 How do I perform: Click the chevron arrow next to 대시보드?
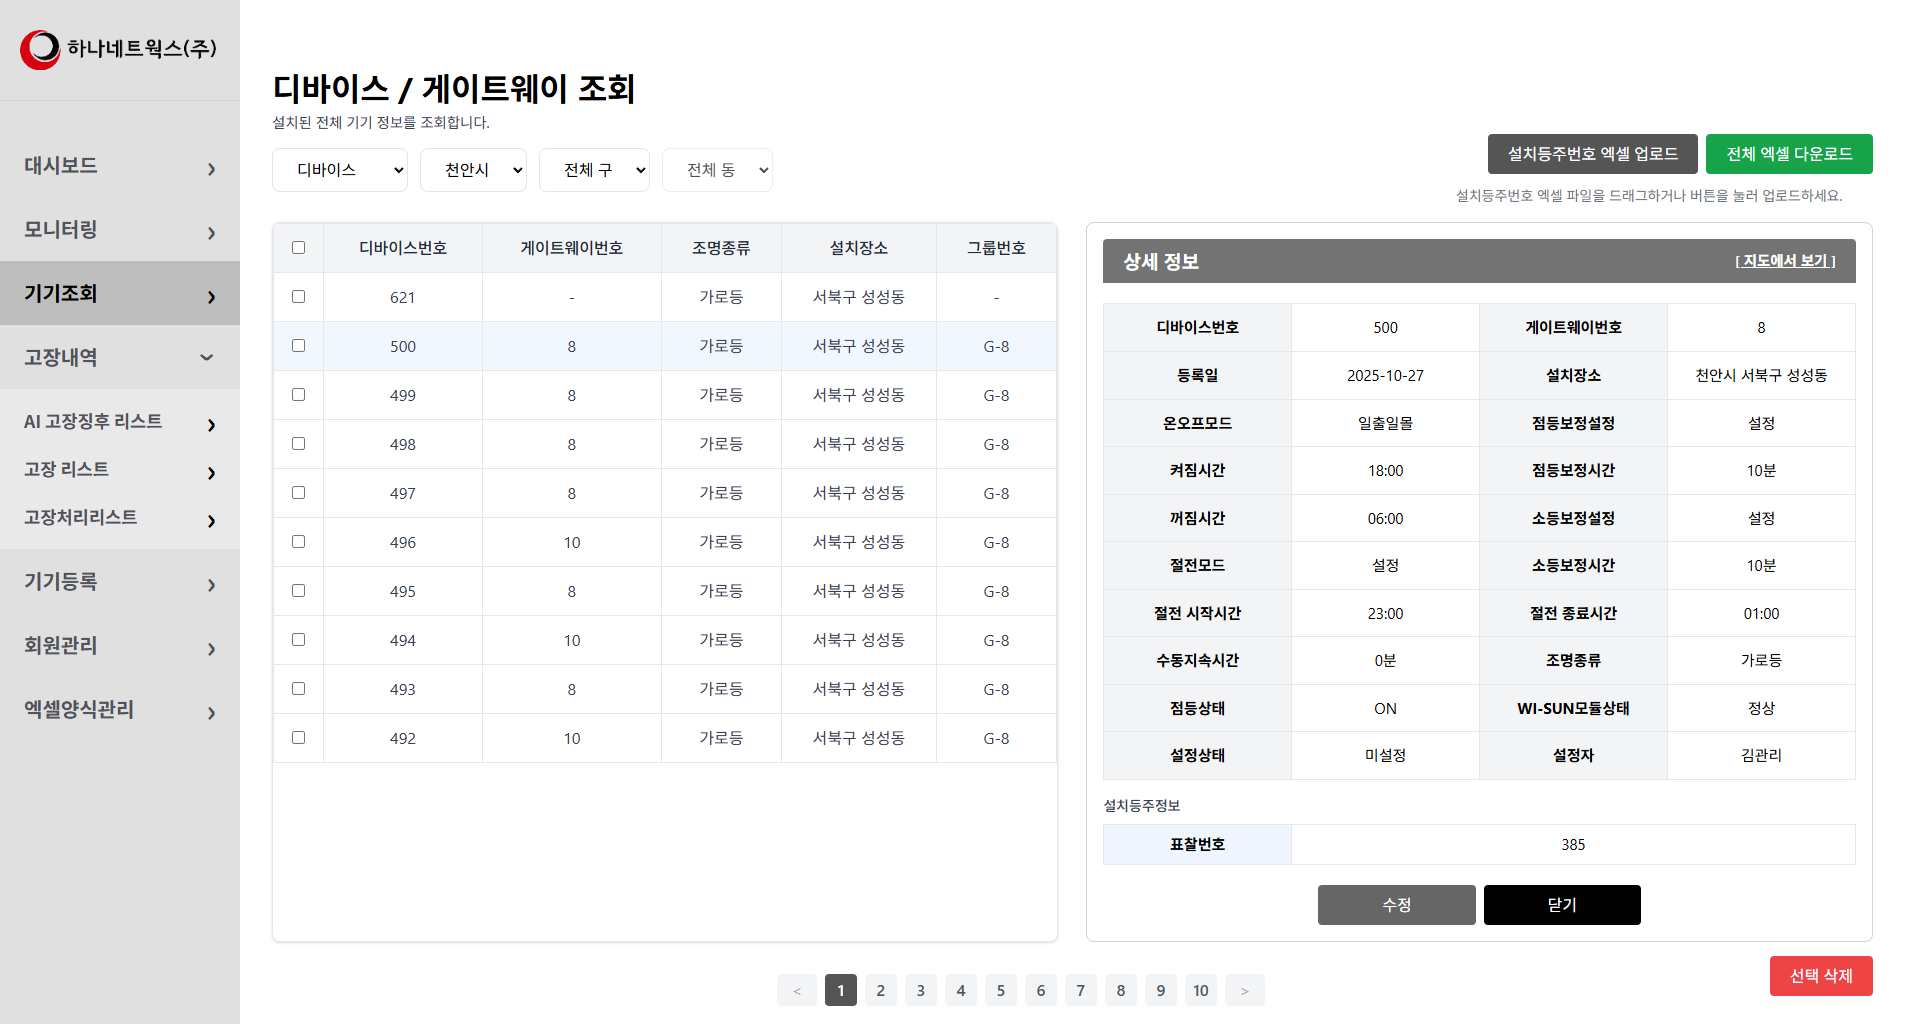point(211,169)
